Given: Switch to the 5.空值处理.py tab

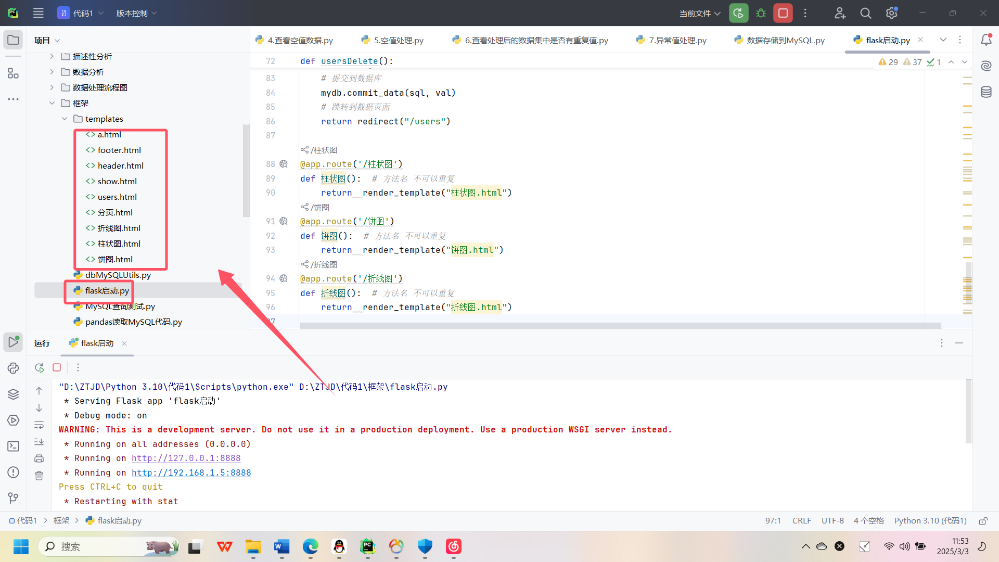Looking at the screenshot, I should click(392, 40).
